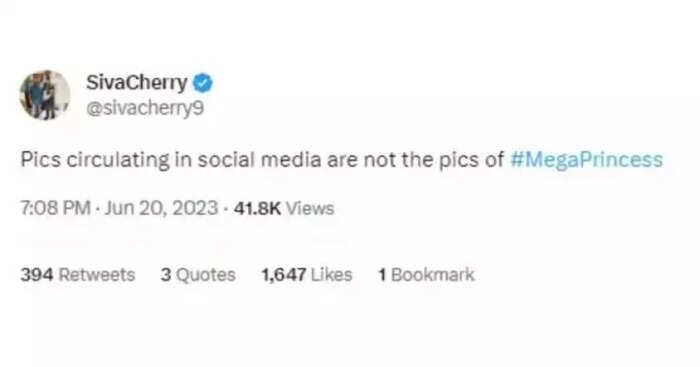Click the blue verified badge checkmark
700x367 pixels.
coord(203,83)
